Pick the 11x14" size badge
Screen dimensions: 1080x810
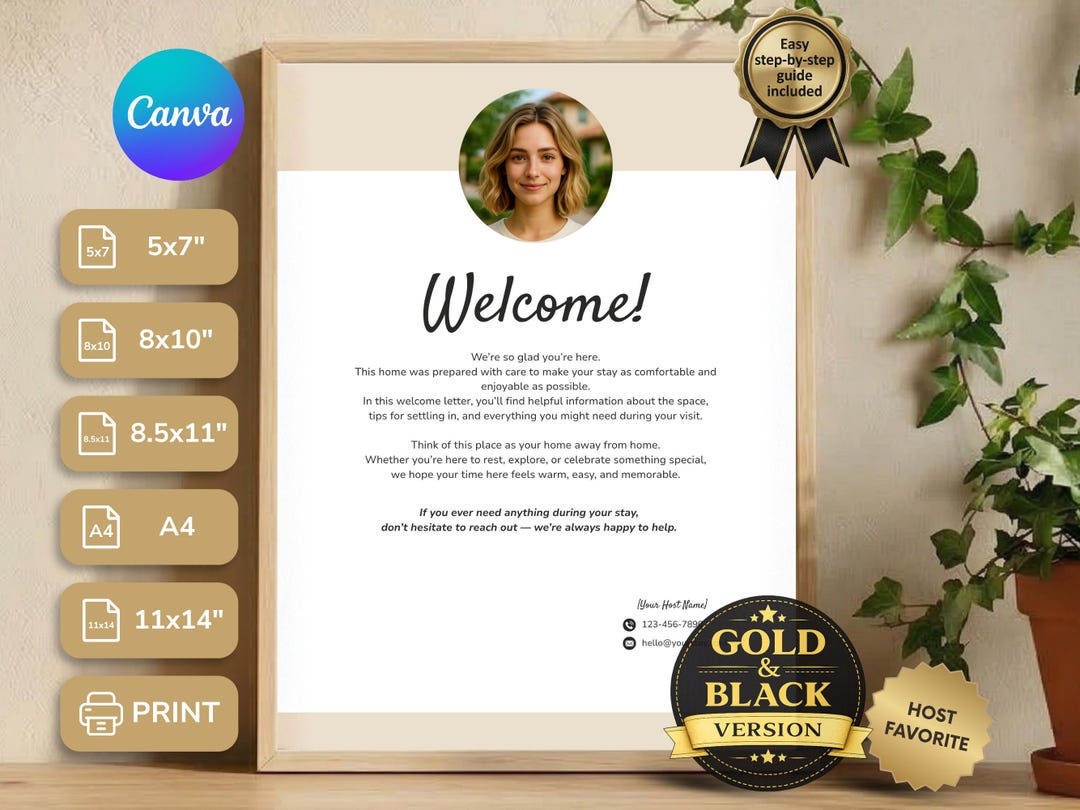click(149, 620)
